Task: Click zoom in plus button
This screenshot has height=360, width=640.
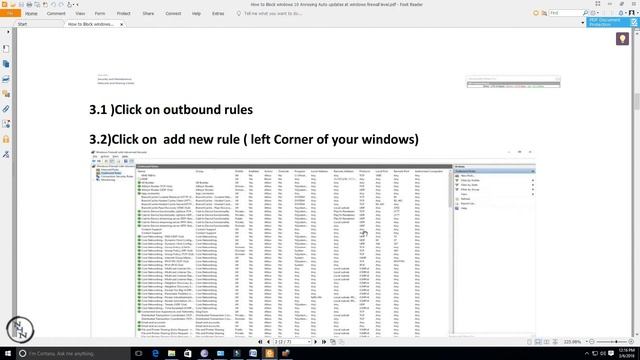Action: (x=631, y=342)
